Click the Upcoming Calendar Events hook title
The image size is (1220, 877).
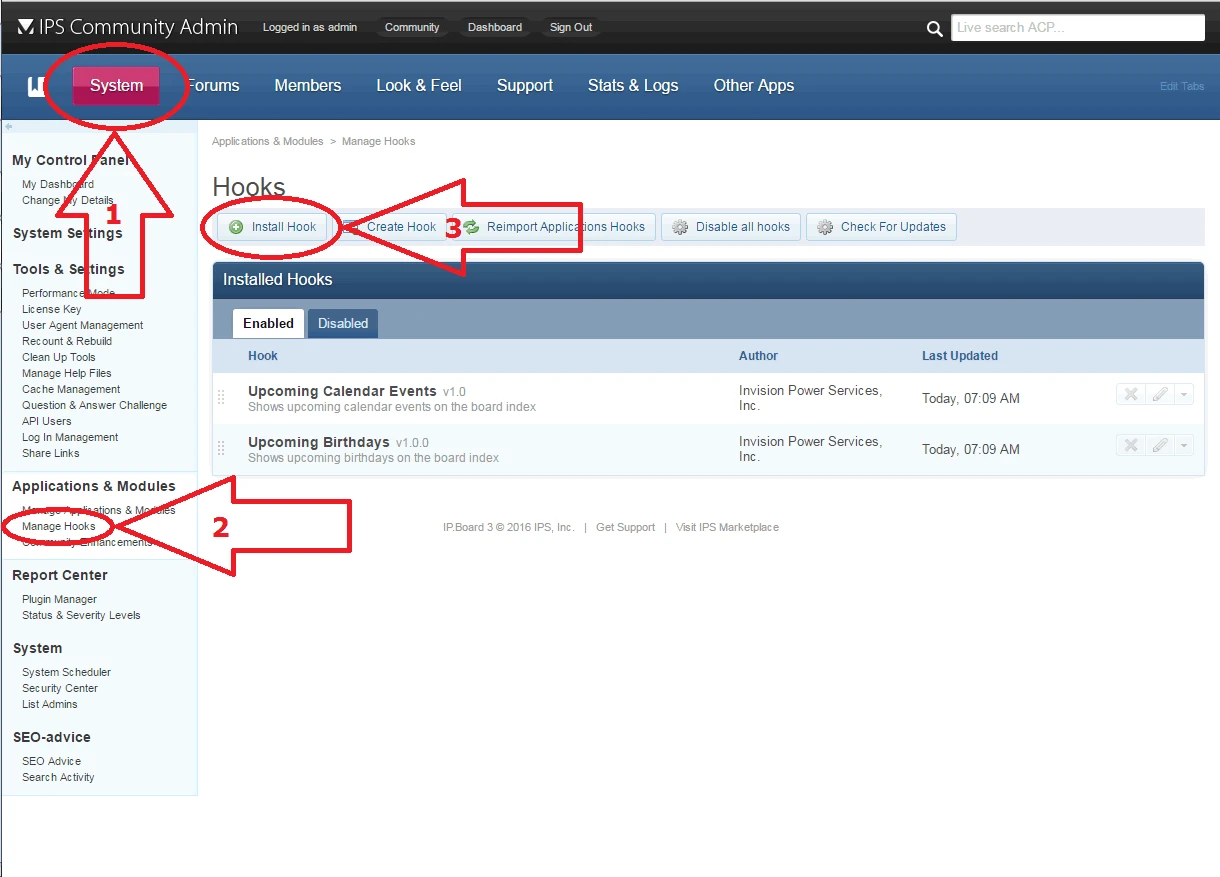342,391
